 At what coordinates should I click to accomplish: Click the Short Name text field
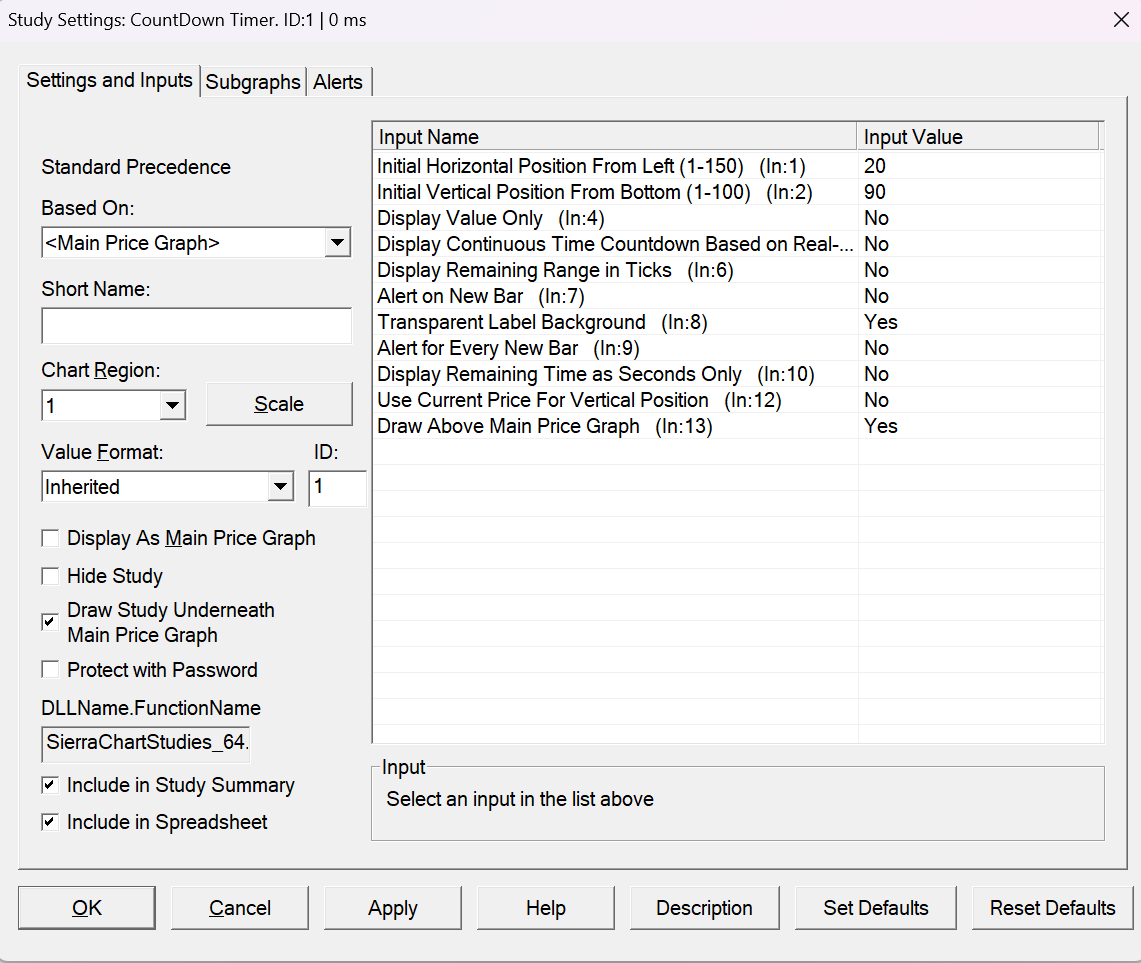[x=196, y=326]
